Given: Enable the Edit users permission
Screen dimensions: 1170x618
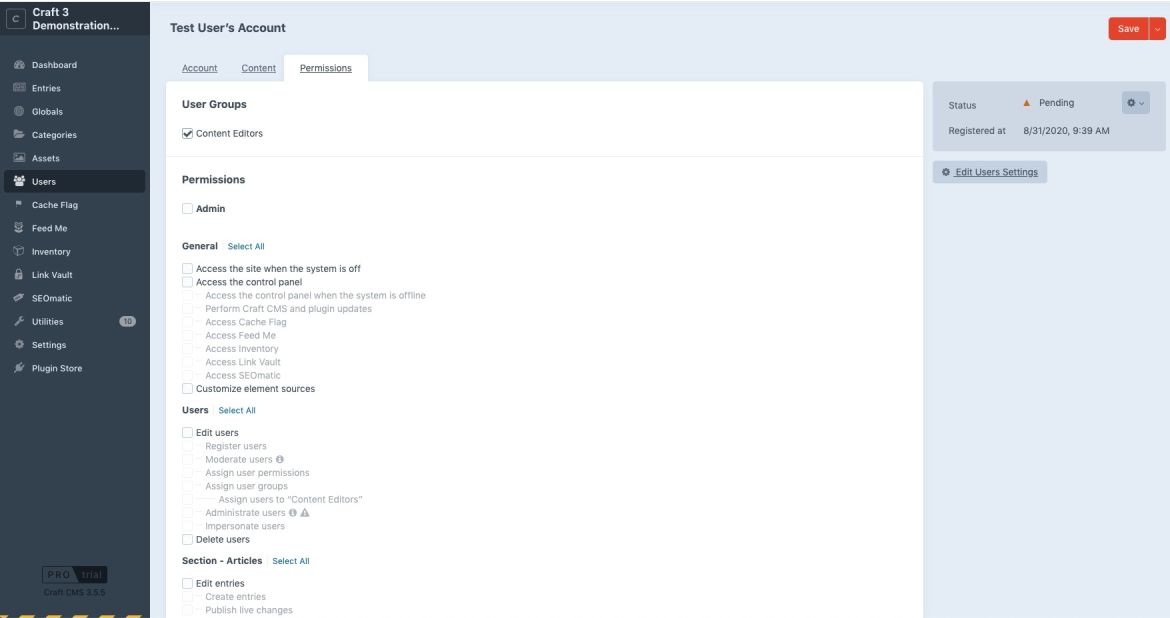Looking at the screenshot, I should 188,432.
